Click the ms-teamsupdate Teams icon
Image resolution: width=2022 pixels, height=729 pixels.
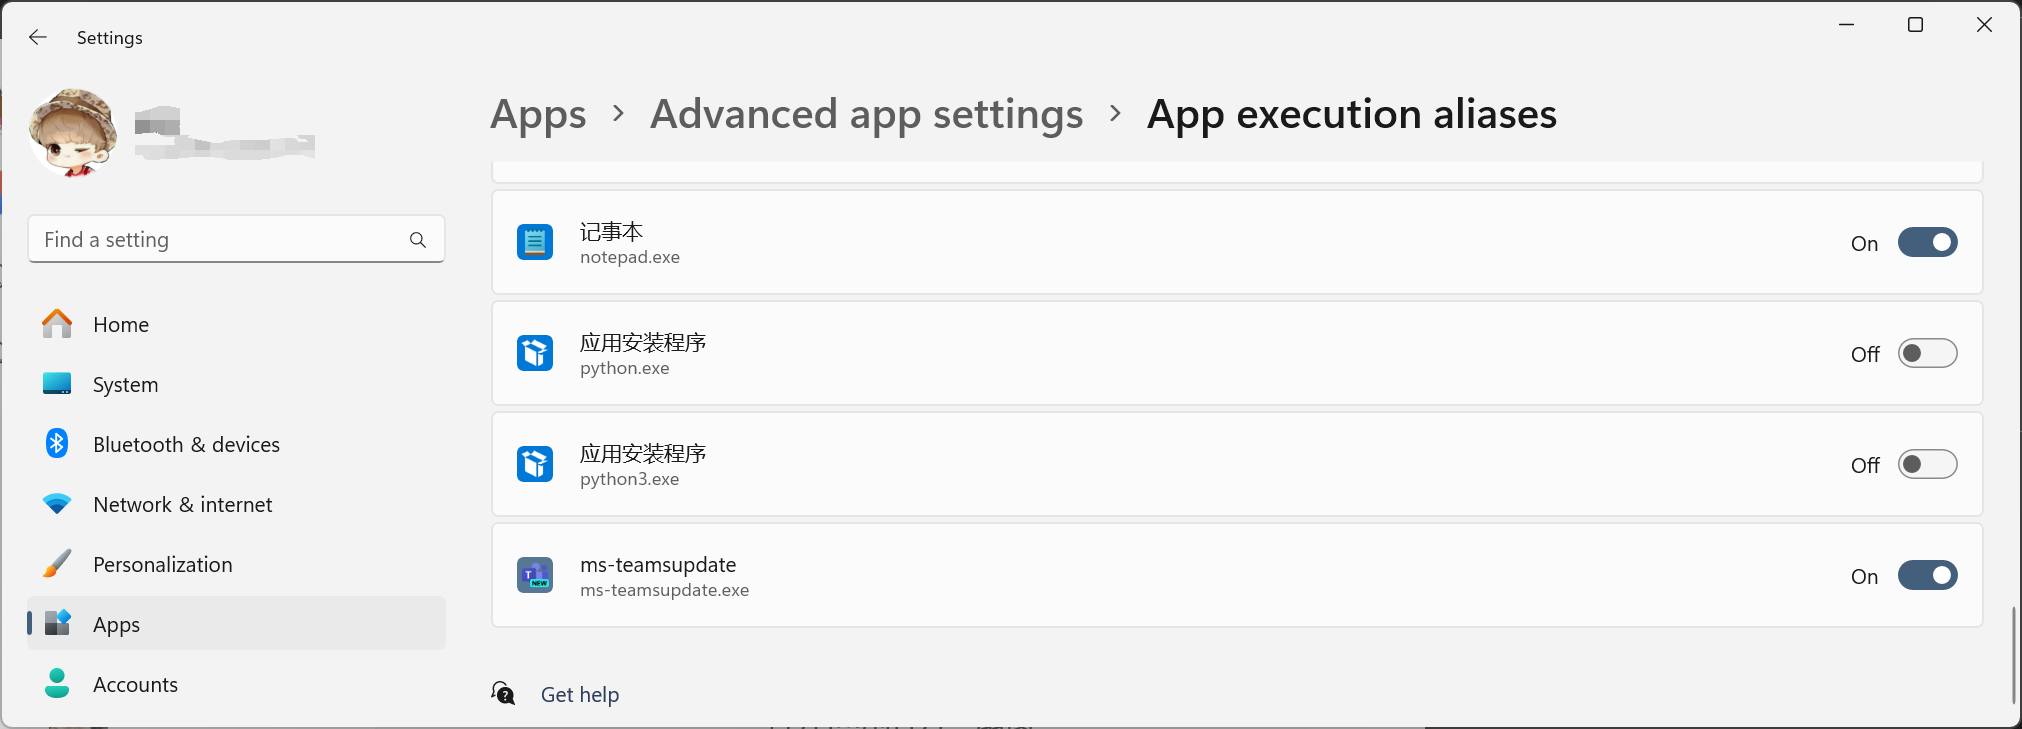click(x=535, y=575)
